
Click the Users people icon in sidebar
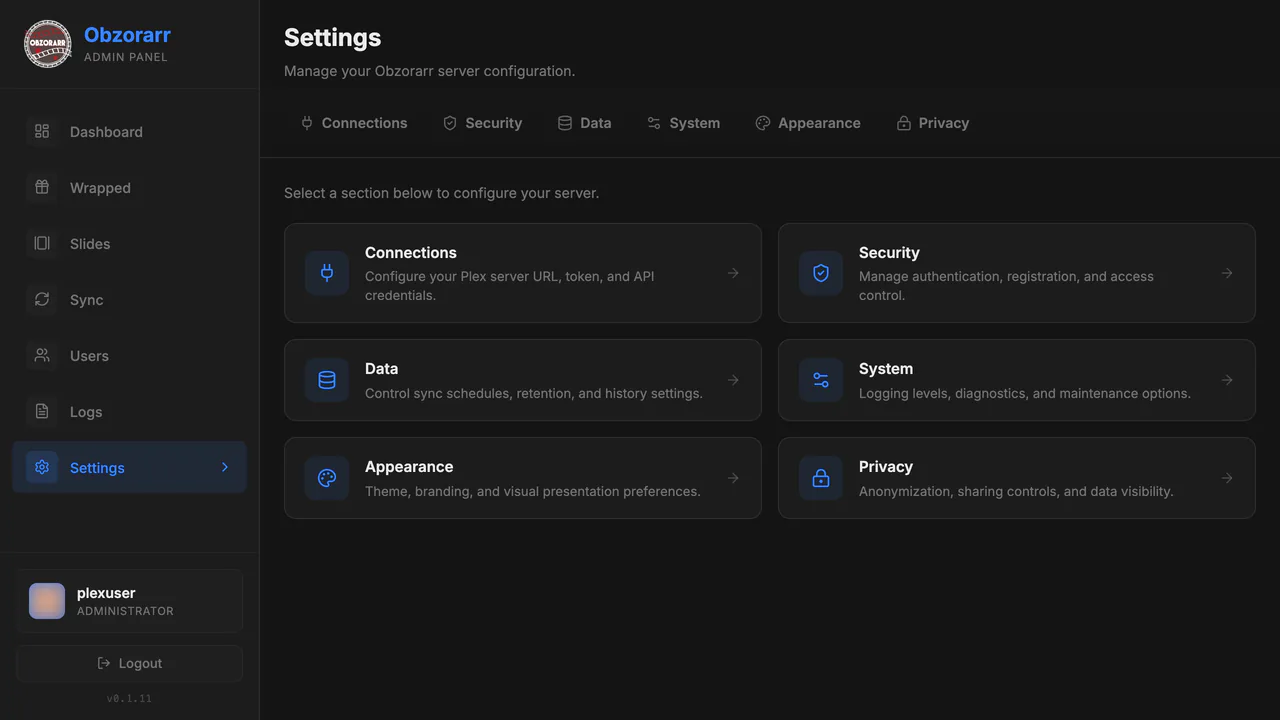[x=42, y=355]
